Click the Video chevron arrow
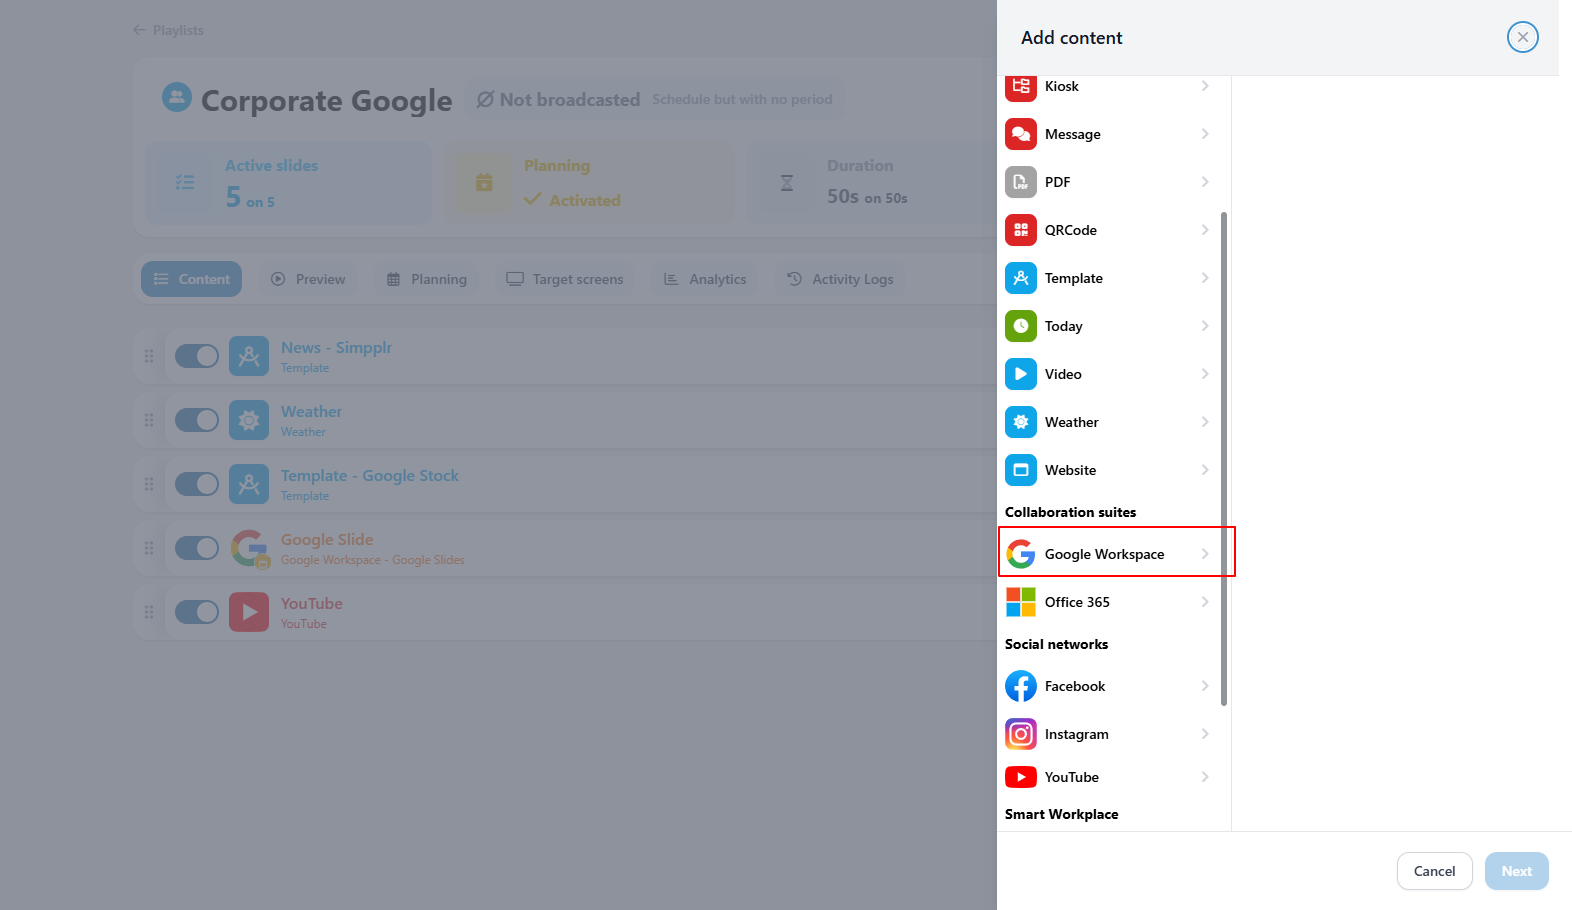Image resolution: width=1572 pixels, height=910 pixels. [1205, 374]
